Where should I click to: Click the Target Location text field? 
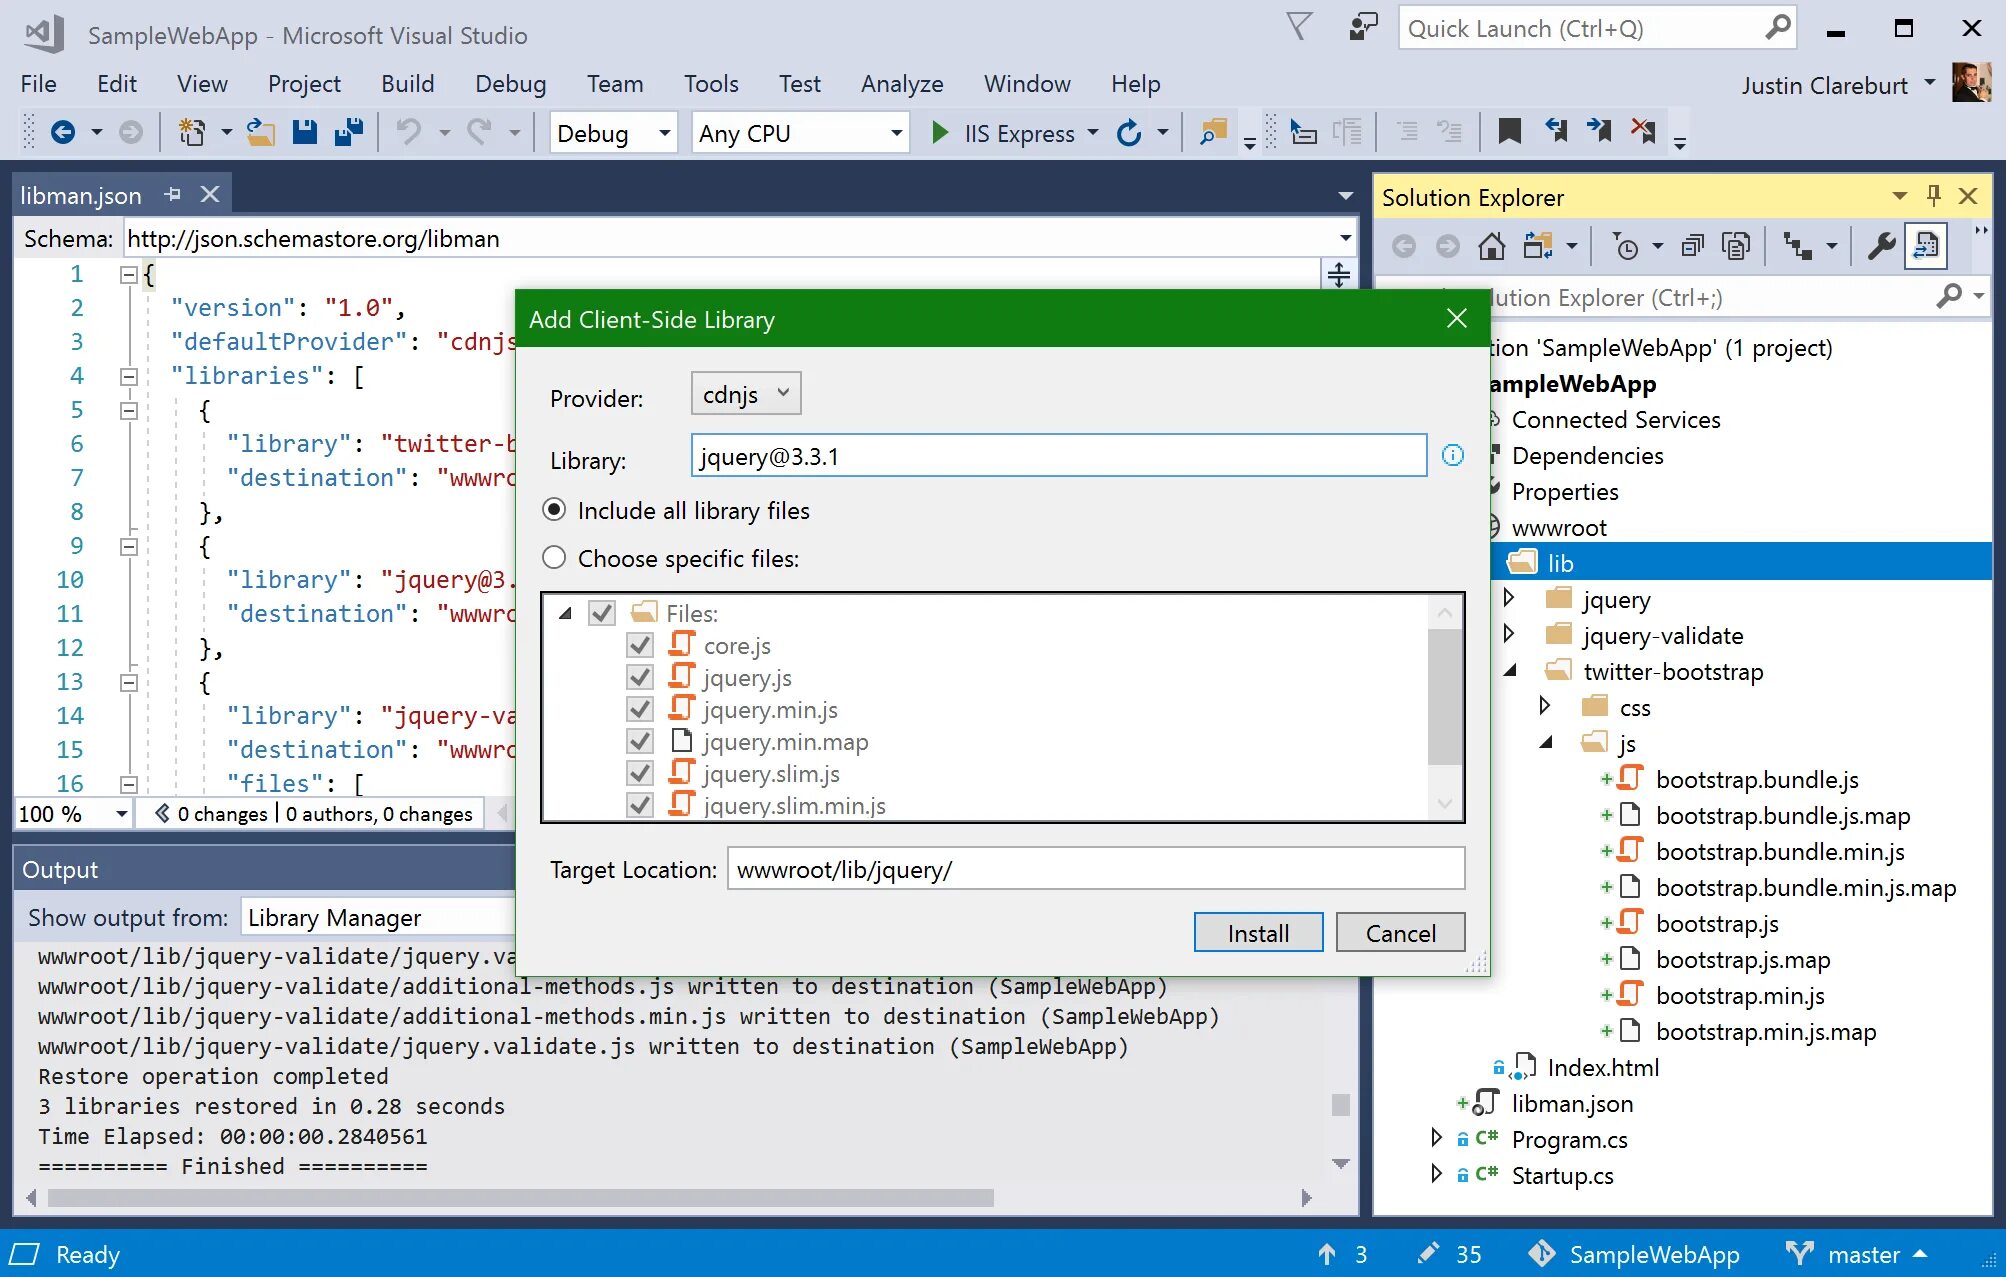pos(1095,869)
